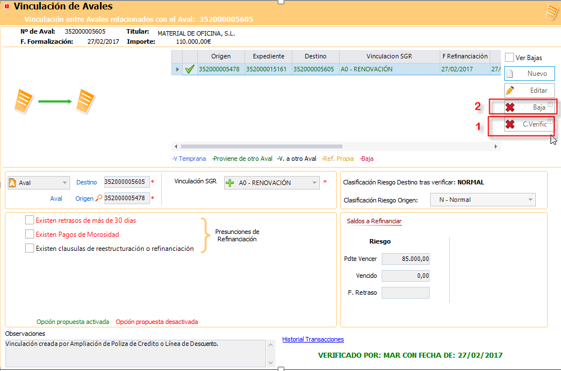This screenshot has width=561, height=371.
Task: Click the Opción propuesta desactivada text
Action: [x=157, y=322]
